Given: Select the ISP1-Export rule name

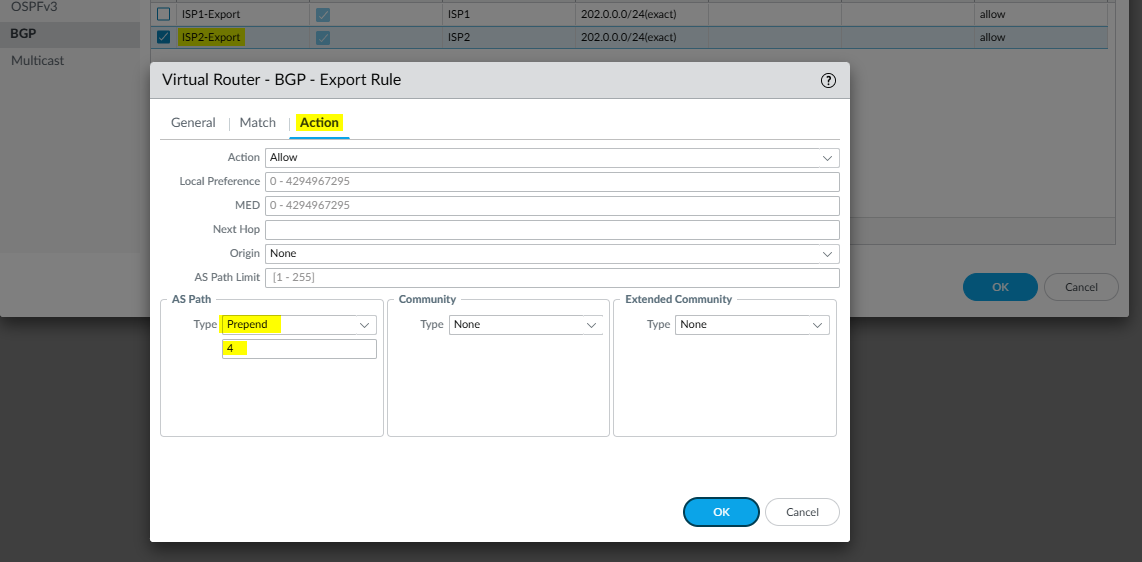Looking at the screenshot, I should click(x=211, y=14).
